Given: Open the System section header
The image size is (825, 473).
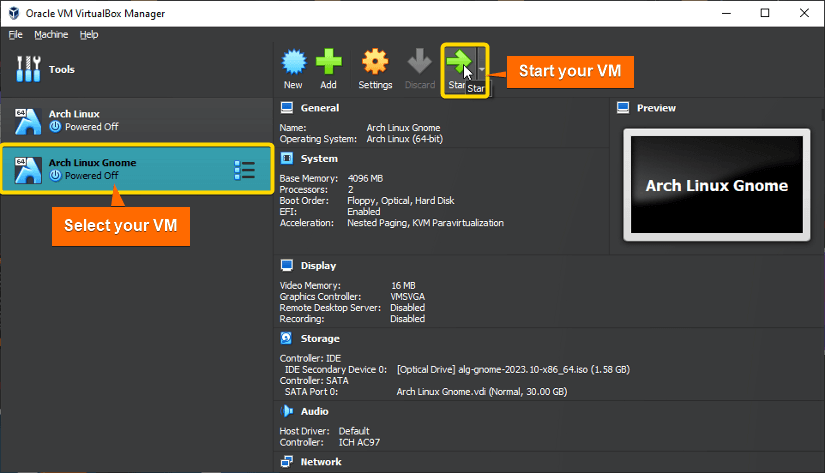Looking at the screenshot, I should click(319, 158).
